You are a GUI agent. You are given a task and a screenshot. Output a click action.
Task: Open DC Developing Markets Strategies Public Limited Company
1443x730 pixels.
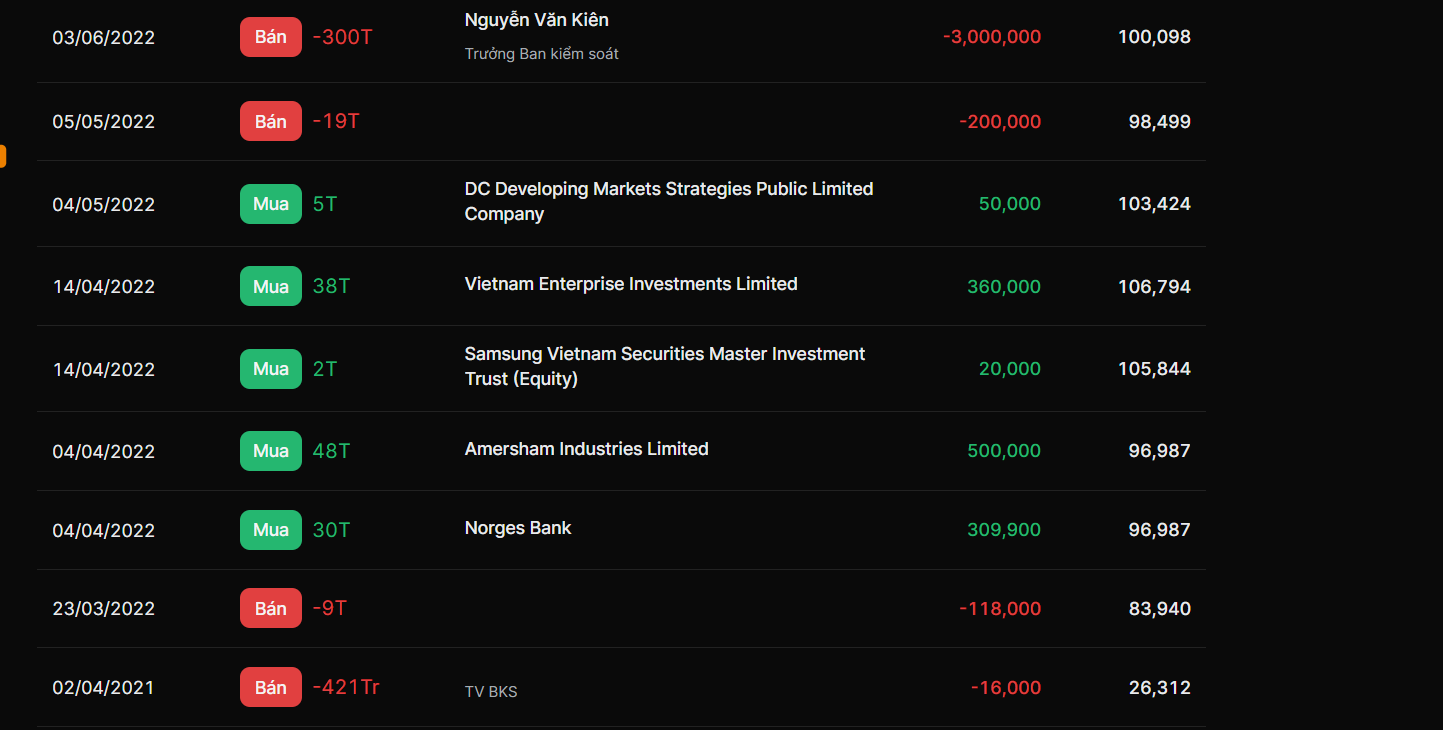(668, 201)
